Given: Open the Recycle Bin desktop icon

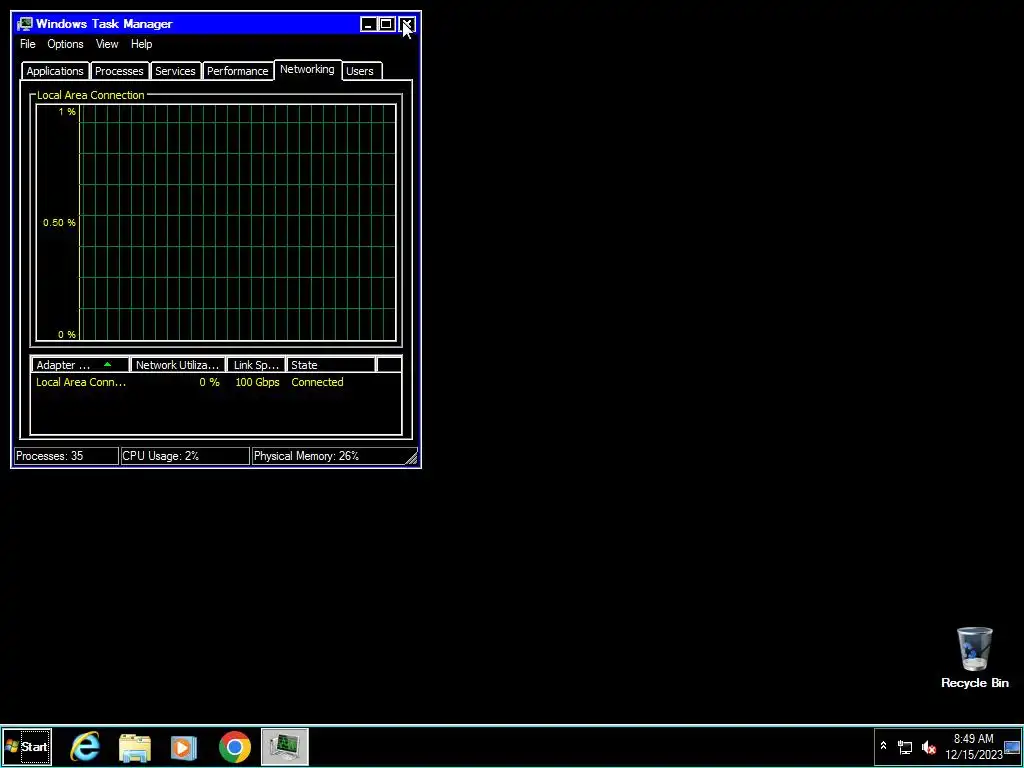Looking at the screenshot, I should coord(974,658).
